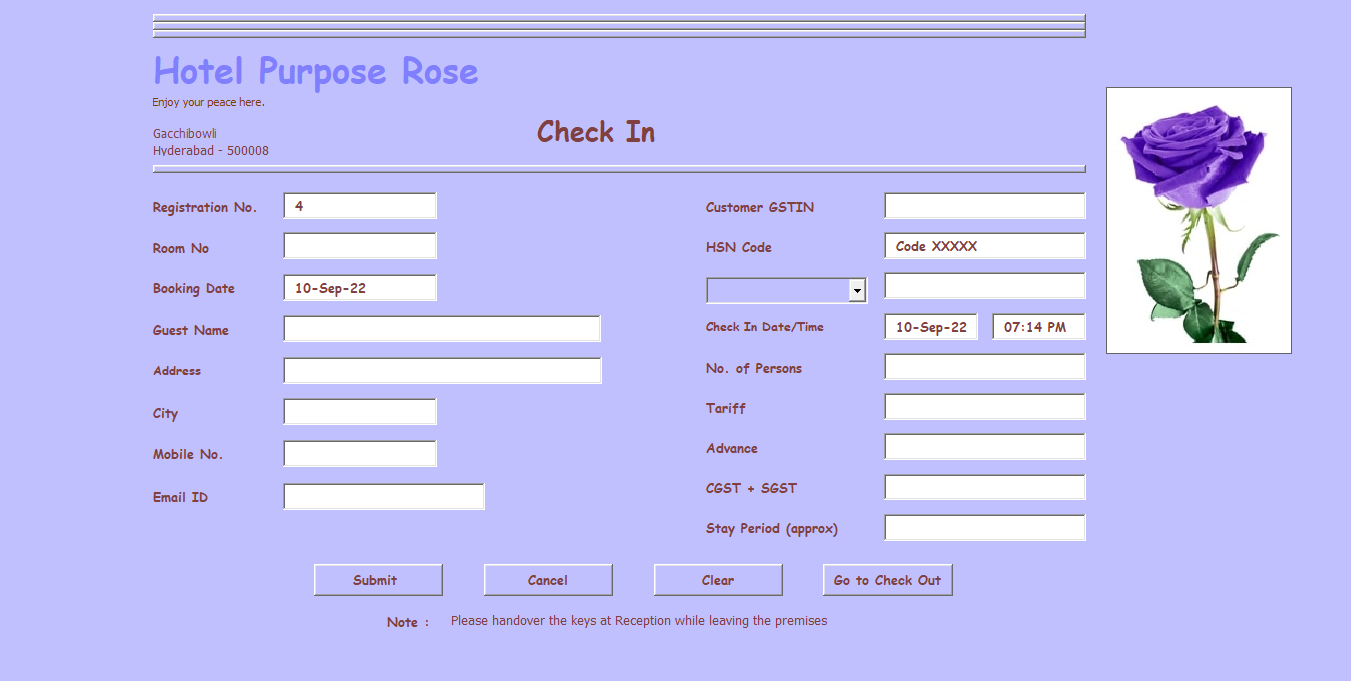This screenshot has width=1351, height=681.
Task: Click the purple rose image
Action: [x=1198, y=220]
